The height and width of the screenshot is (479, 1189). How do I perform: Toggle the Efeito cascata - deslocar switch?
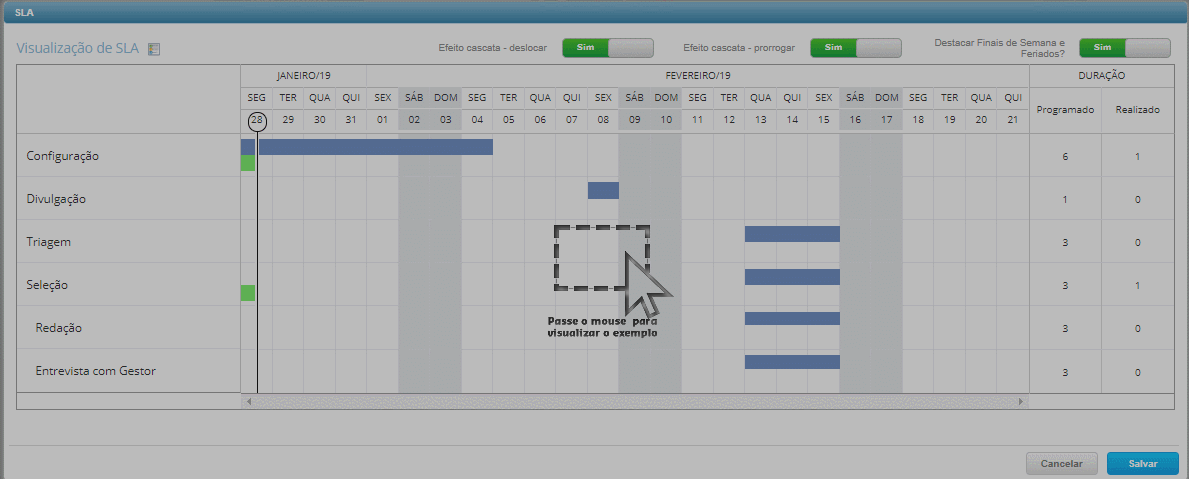click(607, 48)
